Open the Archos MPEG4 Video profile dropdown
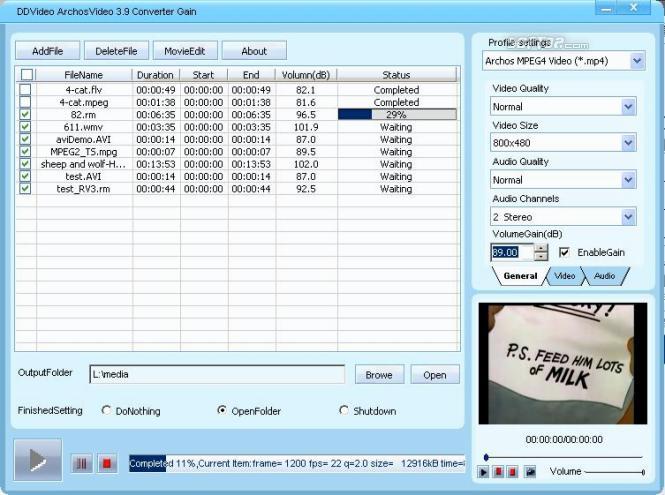 637,61
